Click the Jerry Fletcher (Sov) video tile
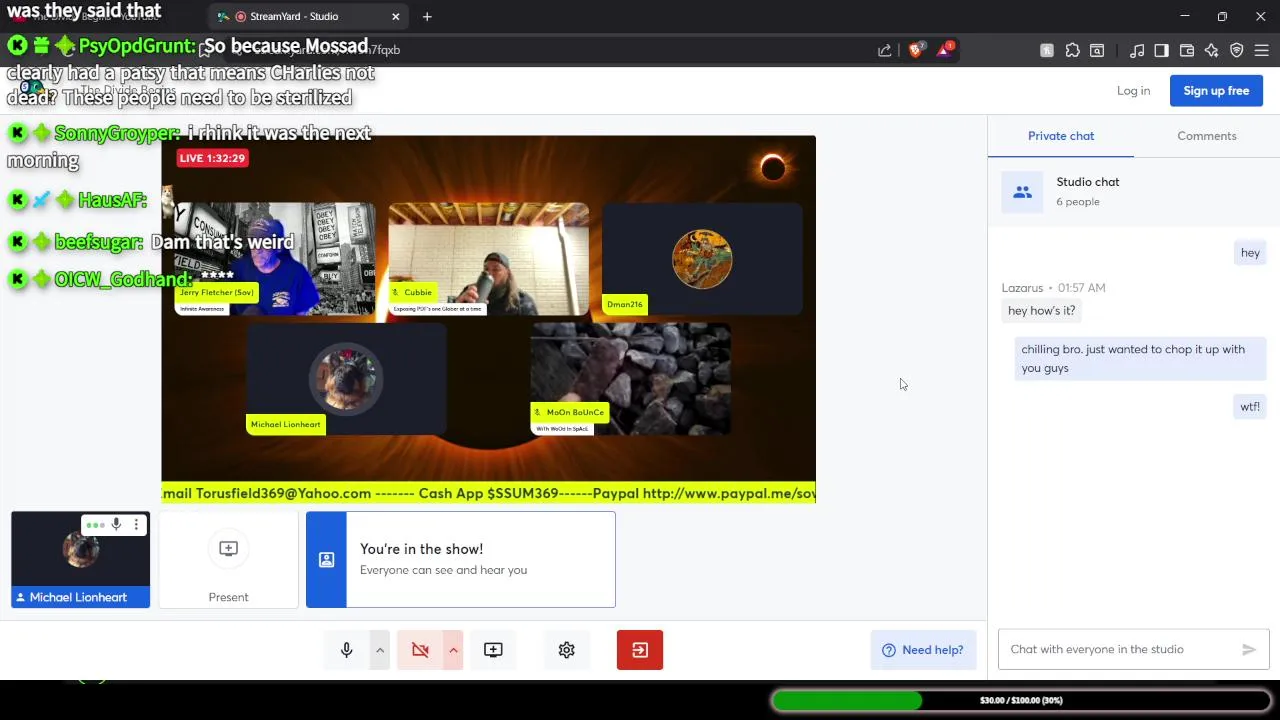The image size is (1280, 720). tap(275, 259)
